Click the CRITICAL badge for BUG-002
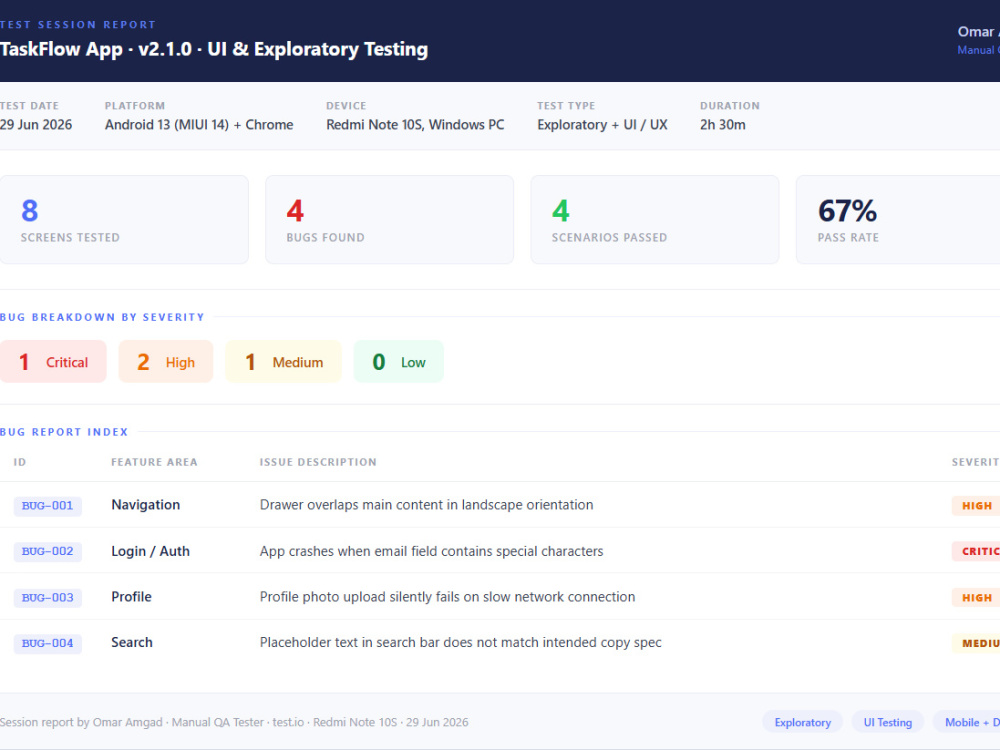This screenshot has height=750, width=1000. click(x=976, y=552)
